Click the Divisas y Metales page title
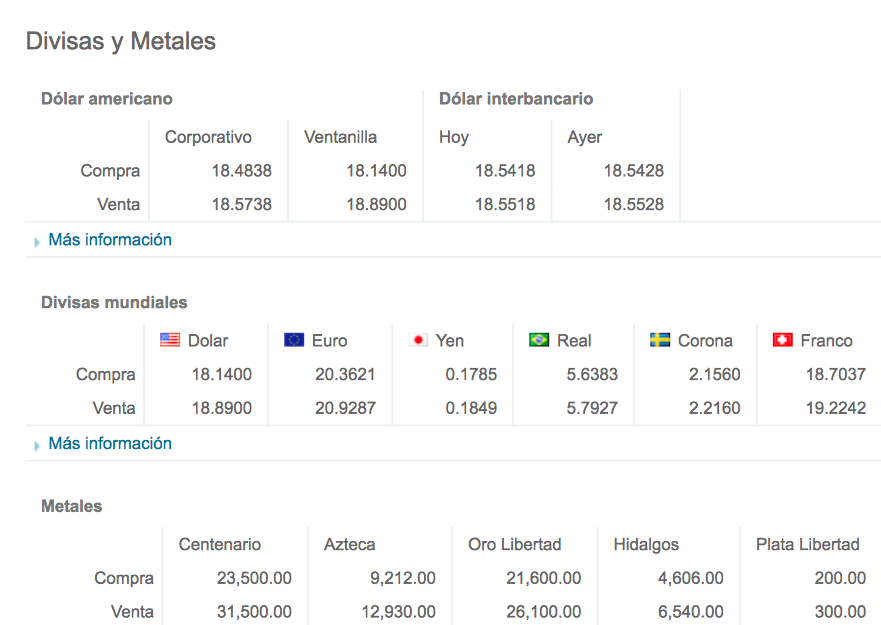The image size is (881, 625). click(121, 41)
